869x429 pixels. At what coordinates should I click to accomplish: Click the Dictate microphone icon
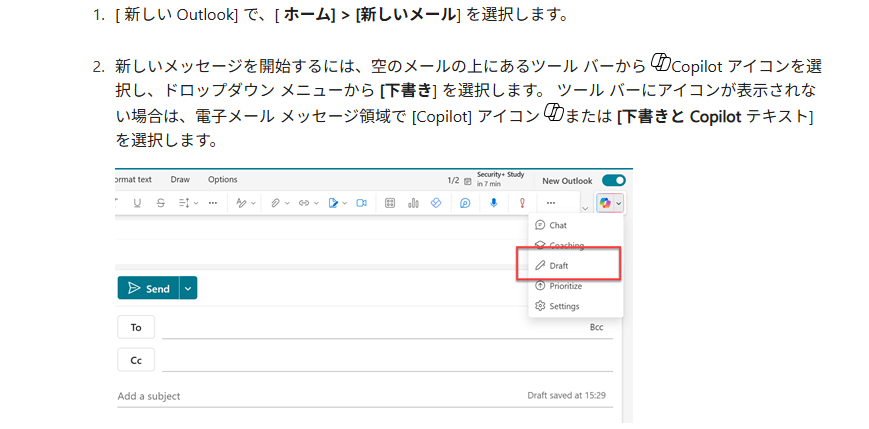493,203
